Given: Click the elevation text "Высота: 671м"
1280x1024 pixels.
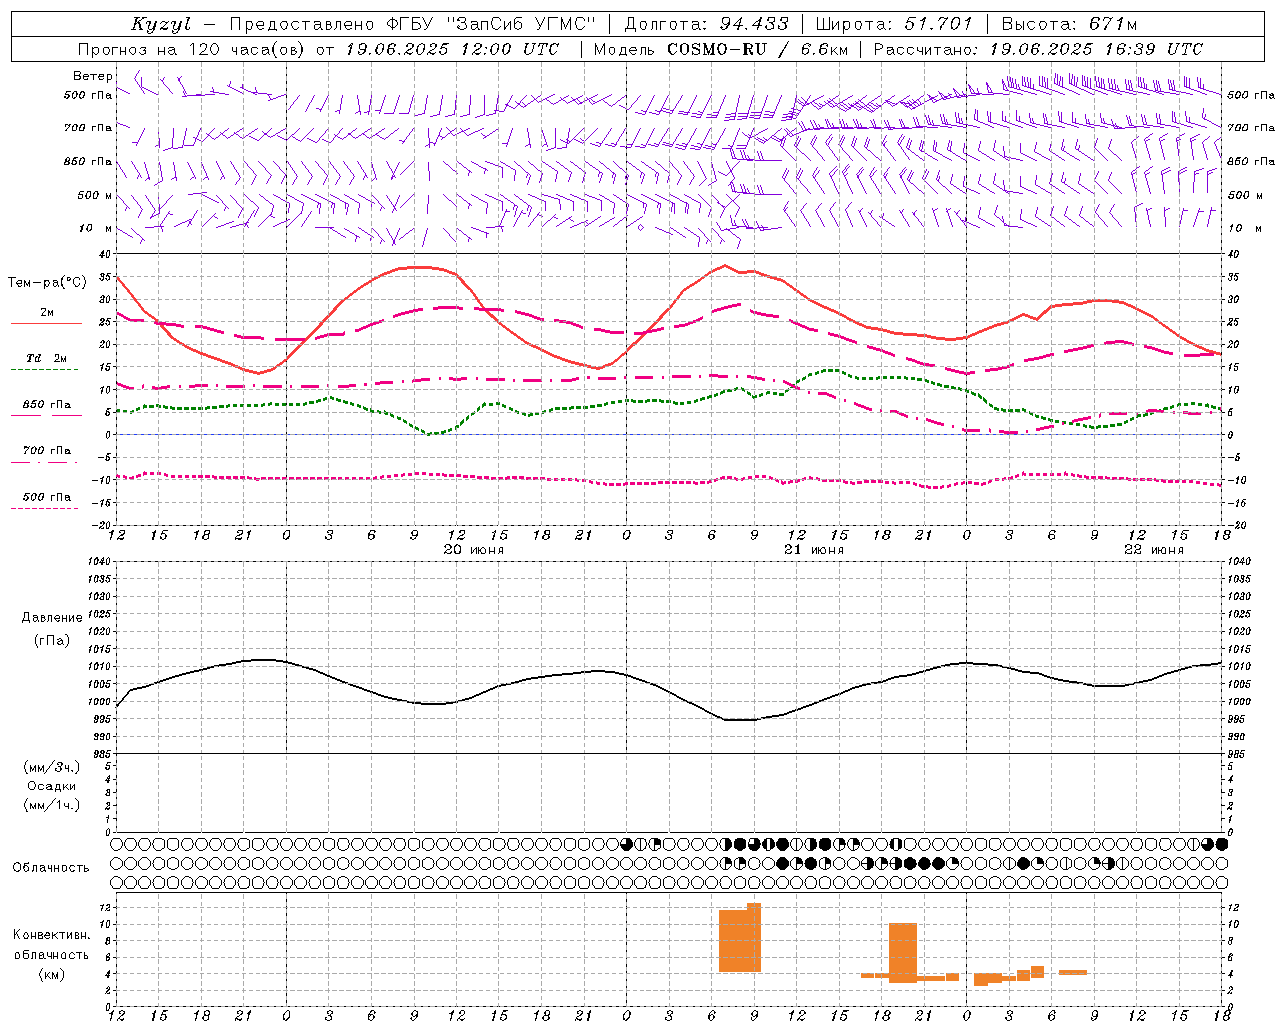Looking at the screenshot, I should click(x=1069, y=24).
